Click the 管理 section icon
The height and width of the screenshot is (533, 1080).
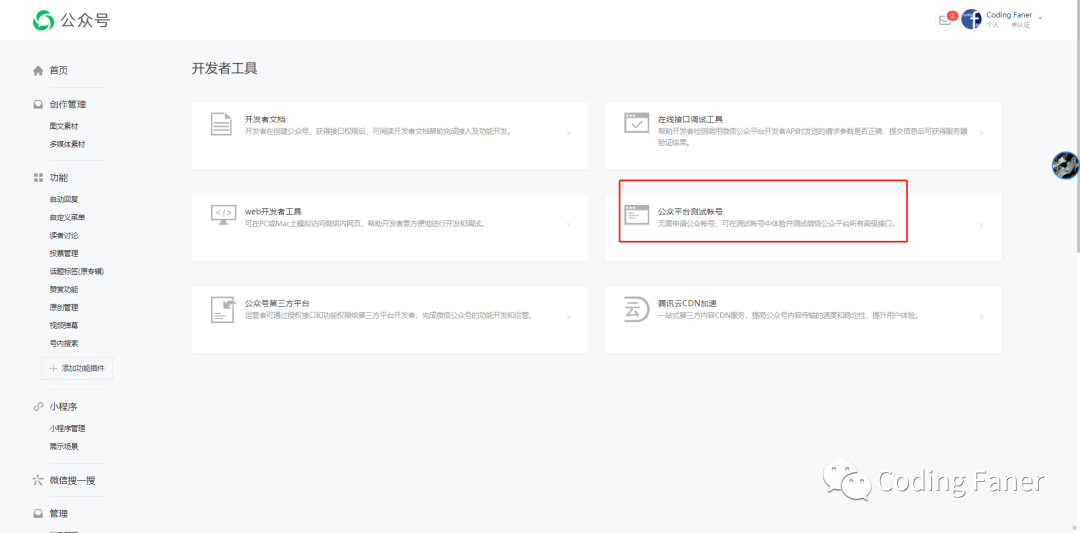[38, 514]
